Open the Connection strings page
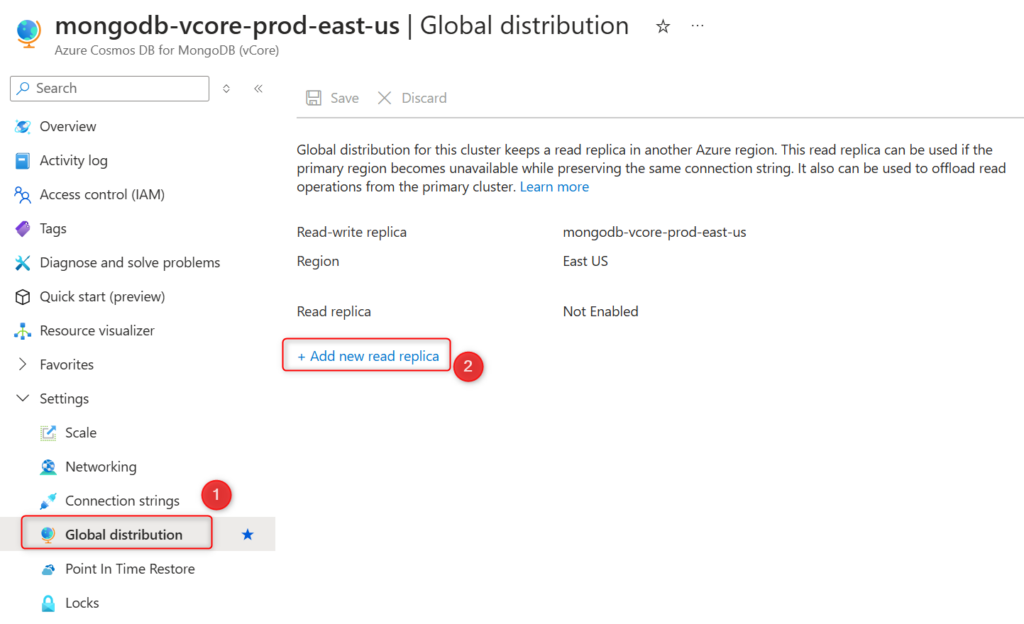Screen dimensions: 1024x624 tap(122, 500)
